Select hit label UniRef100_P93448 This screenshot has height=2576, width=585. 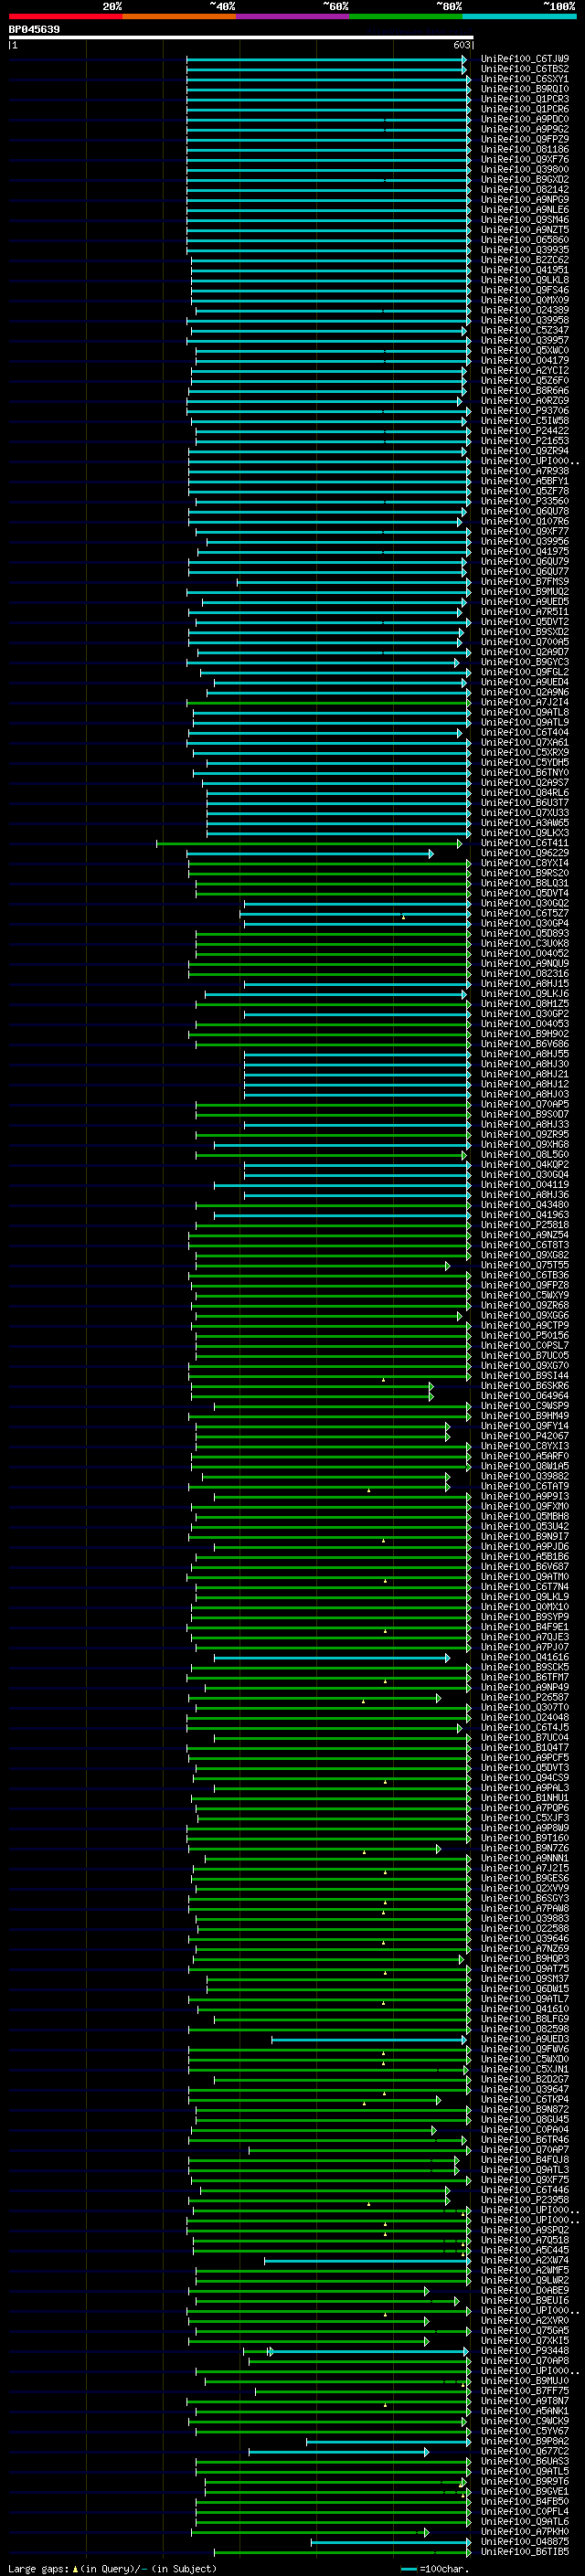(525, 2351)
